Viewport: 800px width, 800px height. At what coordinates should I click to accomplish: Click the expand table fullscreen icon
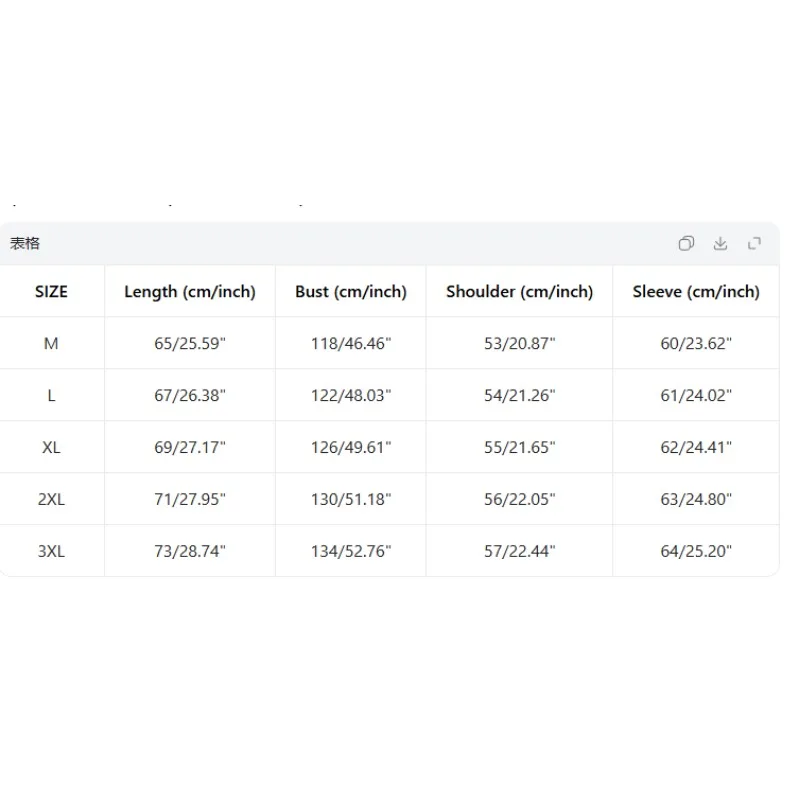coord(754,243)
